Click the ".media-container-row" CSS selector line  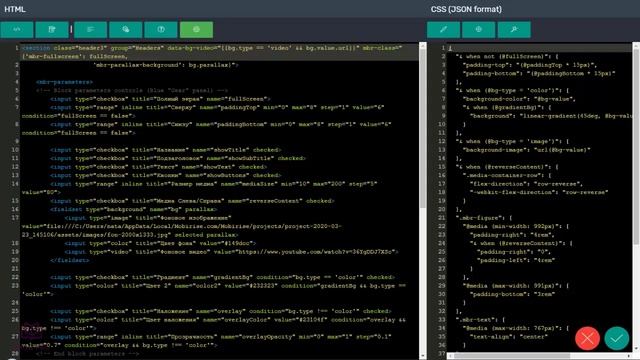[x=507, y=175]
